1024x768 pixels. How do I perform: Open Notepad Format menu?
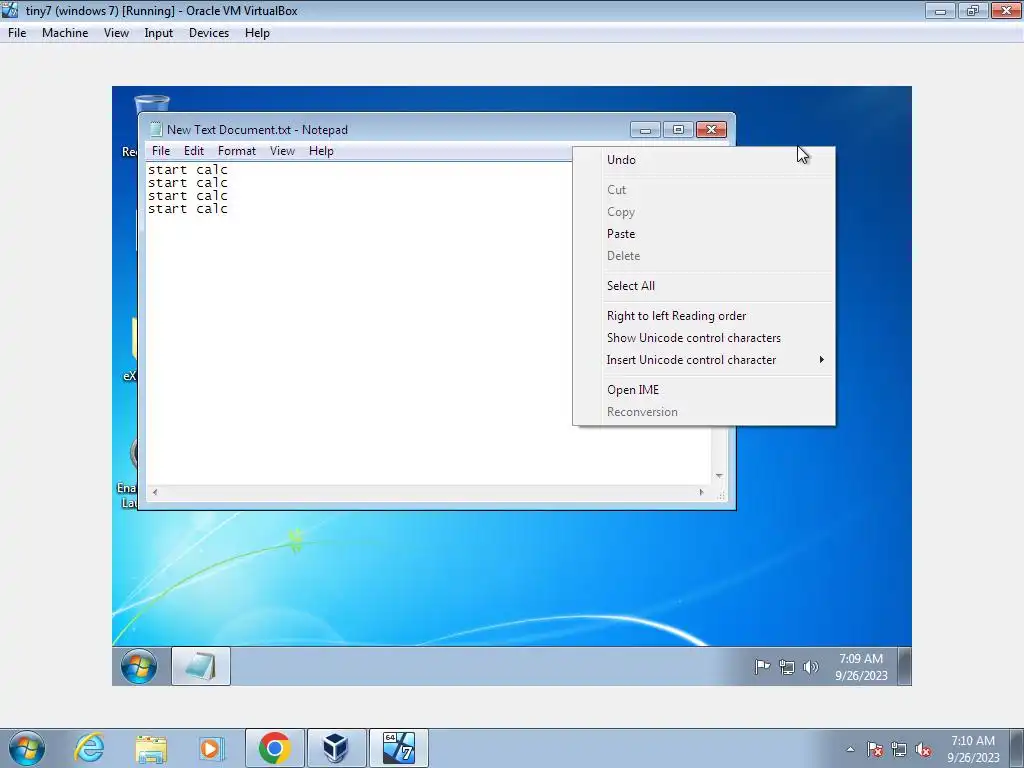[x=236, y=151]
